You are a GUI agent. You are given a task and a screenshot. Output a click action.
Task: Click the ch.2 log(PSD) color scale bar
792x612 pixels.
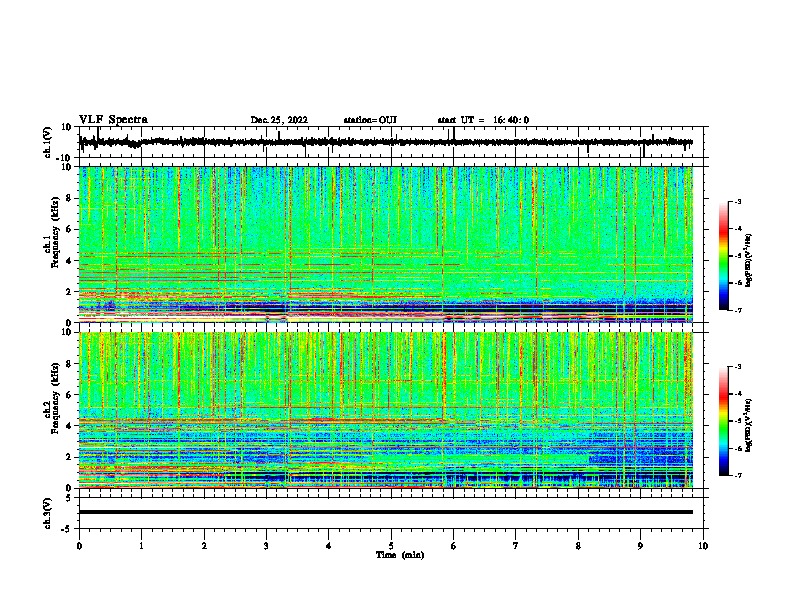[x=724, y=421]
